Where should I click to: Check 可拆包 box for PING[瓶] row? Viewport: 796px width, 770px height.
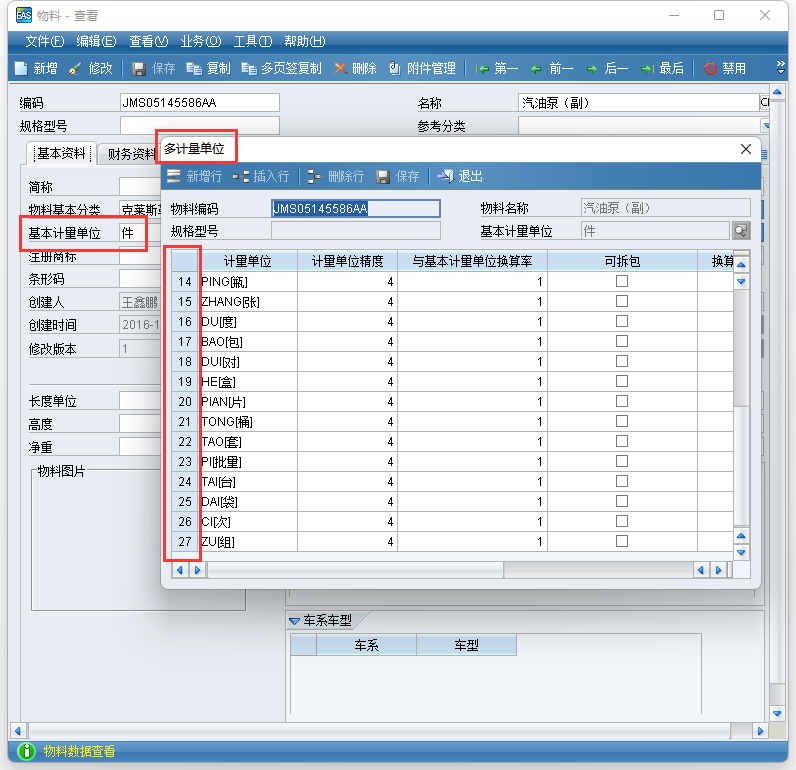click(622, 281)
